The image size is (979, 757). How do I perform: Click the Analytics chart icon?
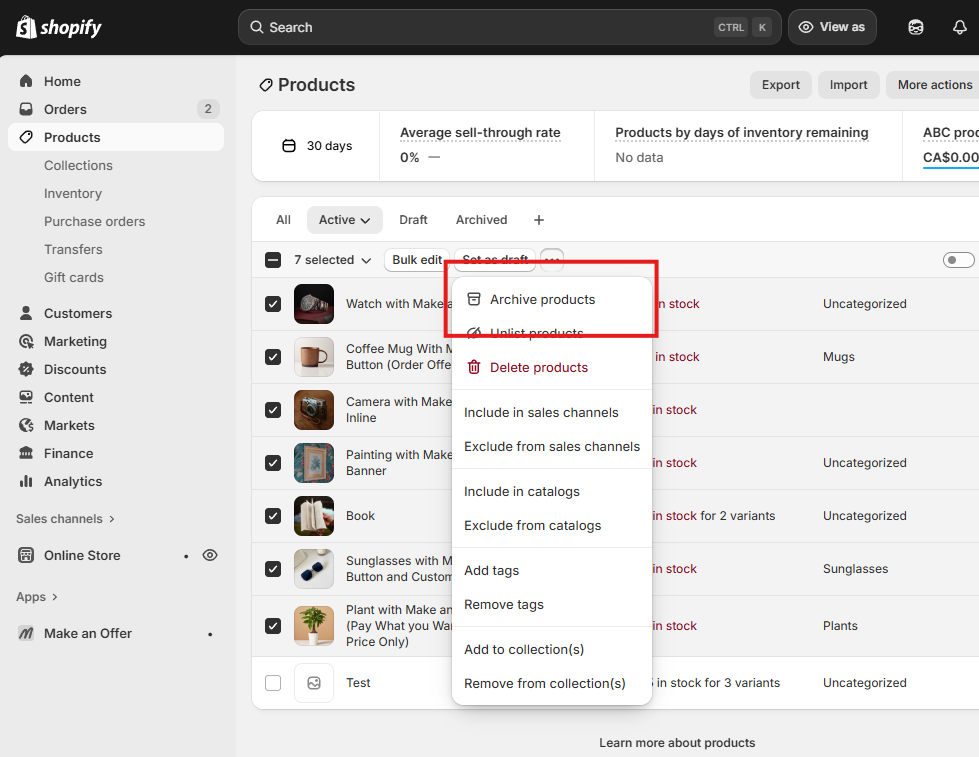[26, 481]
